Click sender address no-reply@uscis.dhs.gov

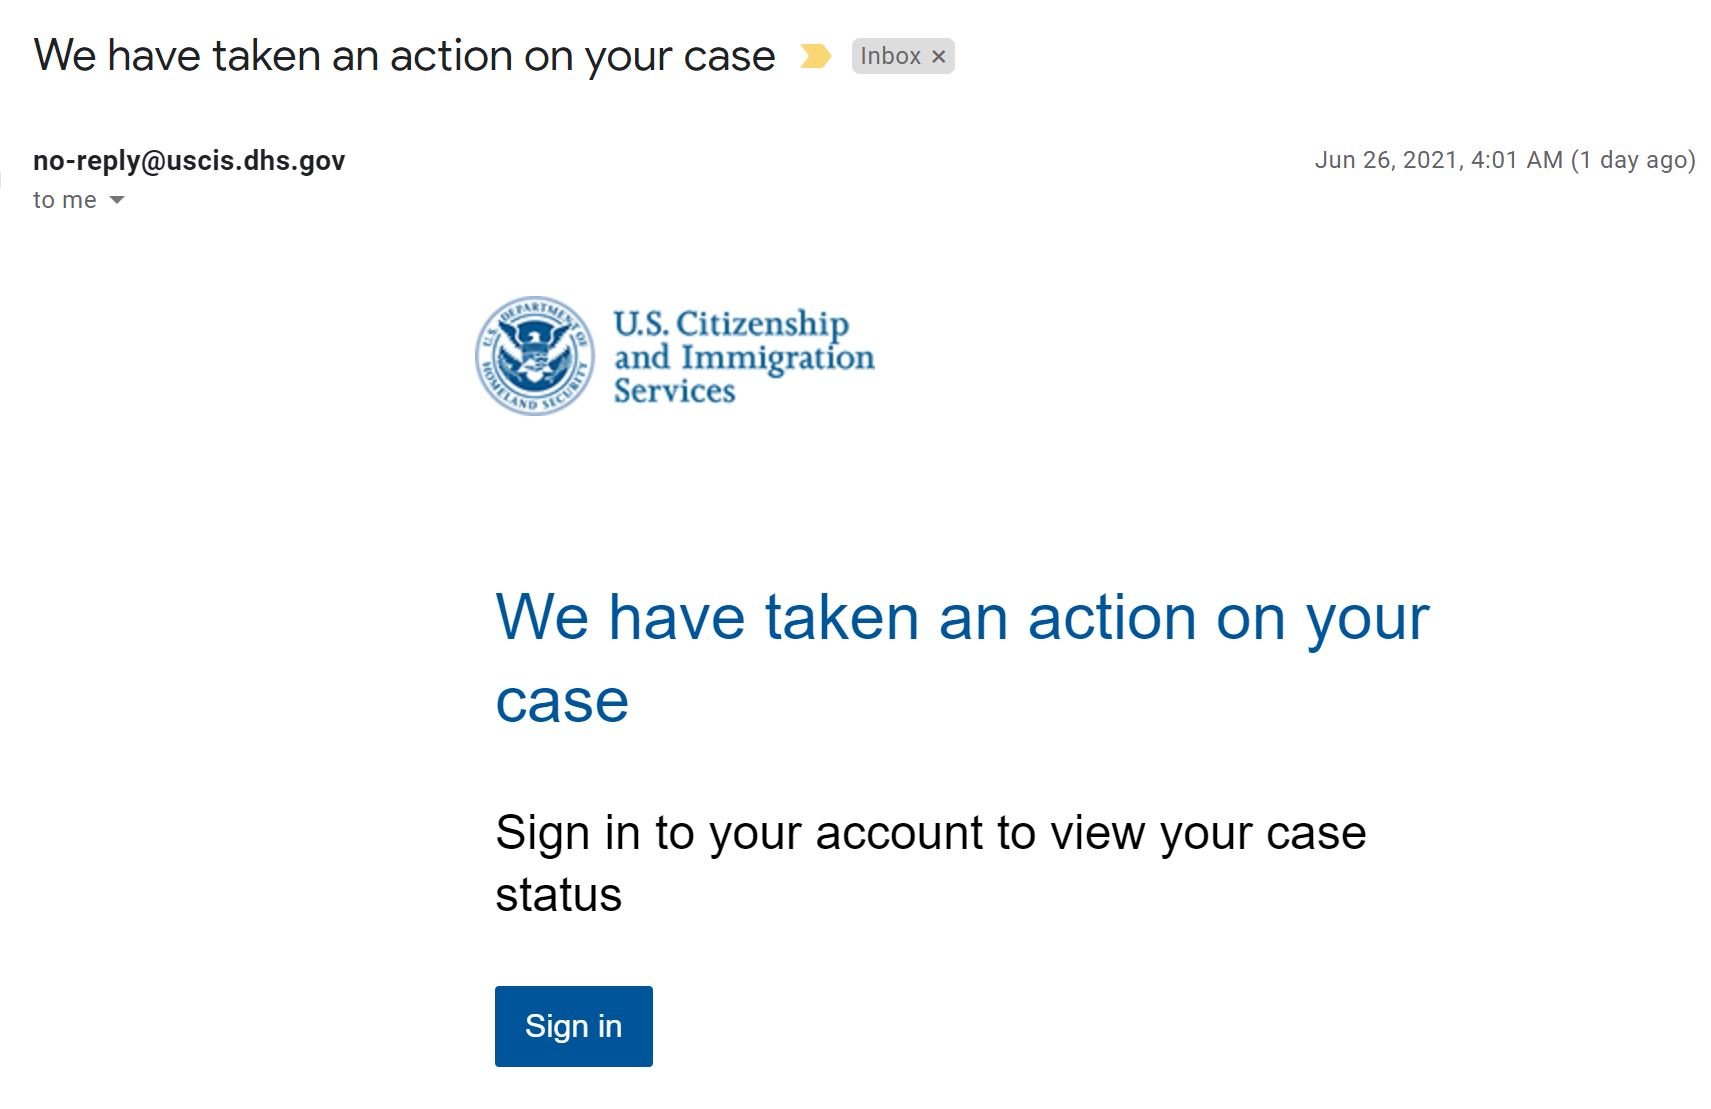189,160
